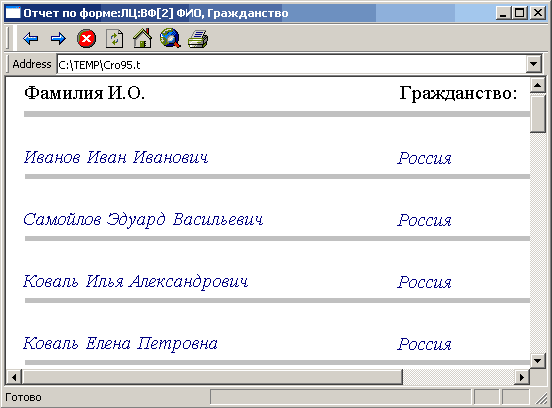
Task: Stop loading with red X icon
Action: point(86,38)
